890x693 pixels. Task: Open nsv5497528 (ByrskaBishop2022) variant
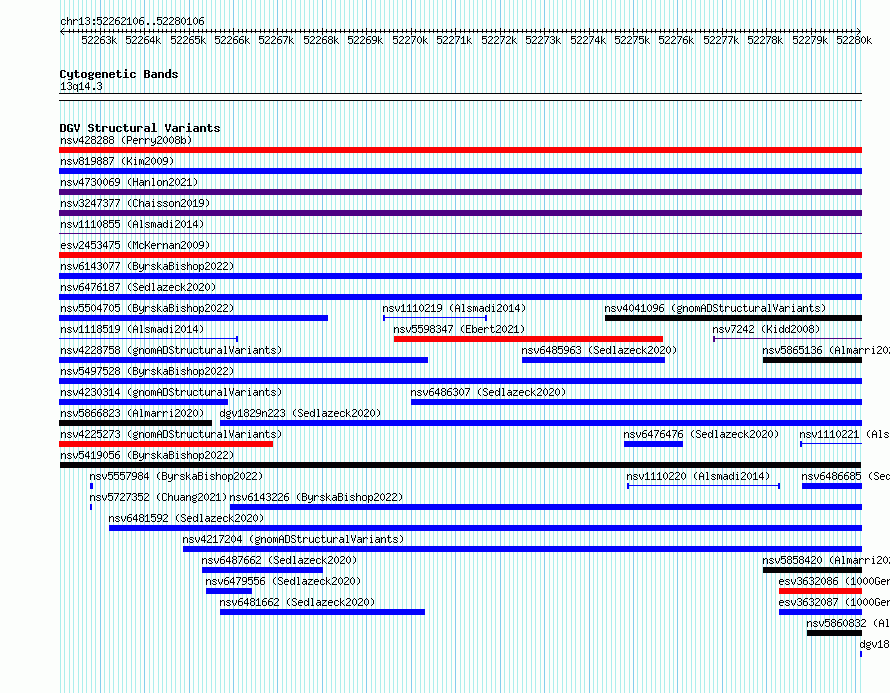pos(147,371)
